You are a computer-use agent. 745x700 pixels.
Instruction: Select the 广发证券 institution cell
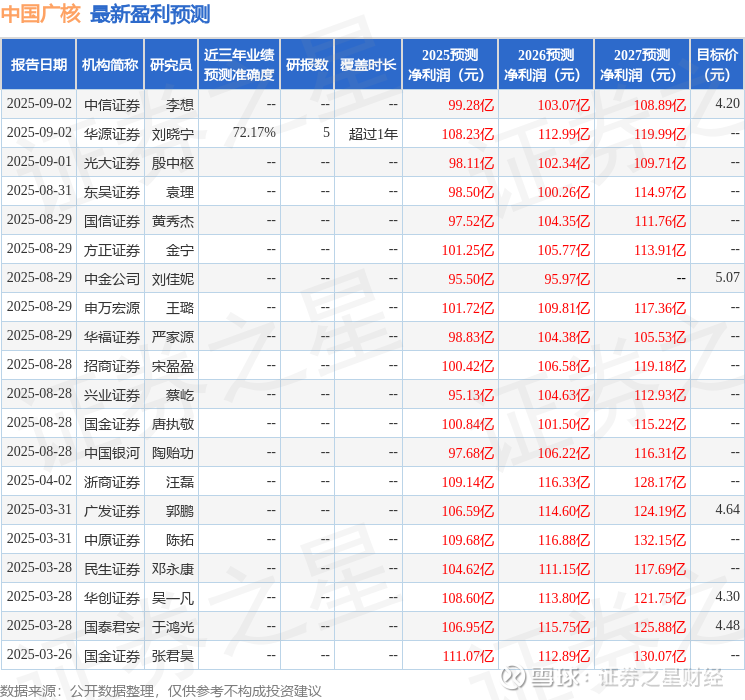[x=112, y=511]
